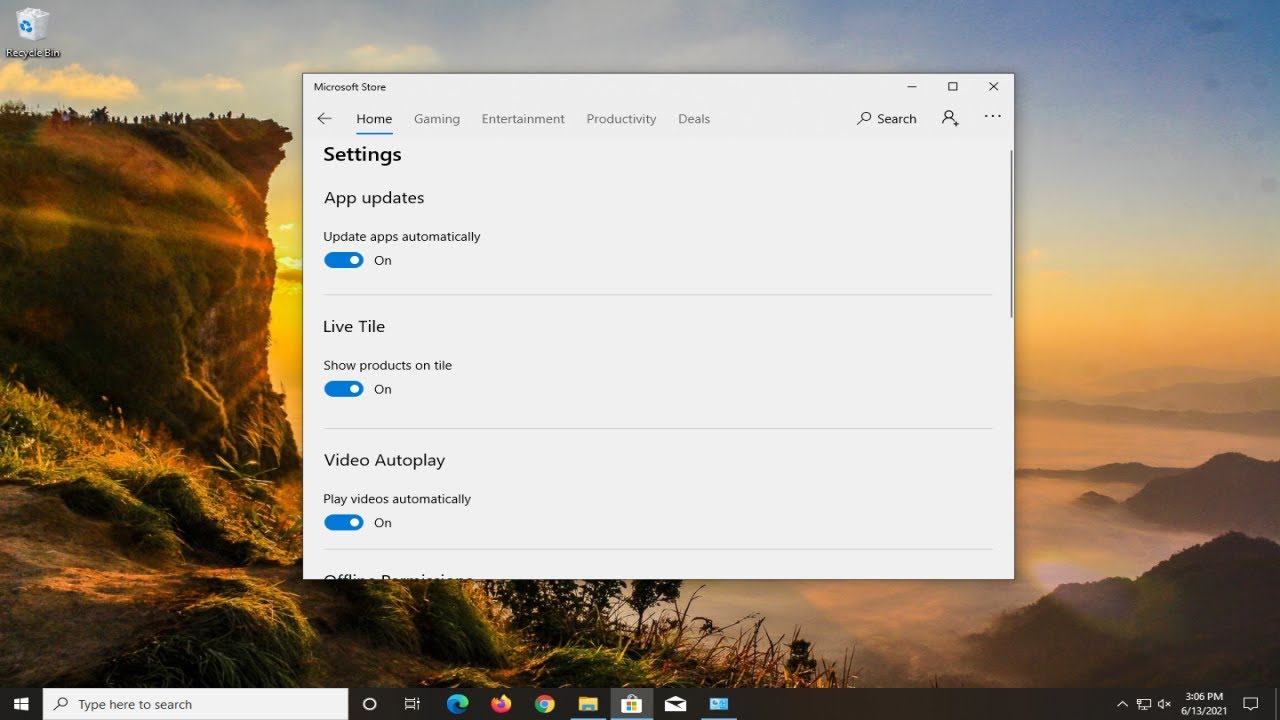The height and width of the screenshot is (720, 1280).
Task: Click the Store settings vertical scrollbar
Action: [1011, 233]
